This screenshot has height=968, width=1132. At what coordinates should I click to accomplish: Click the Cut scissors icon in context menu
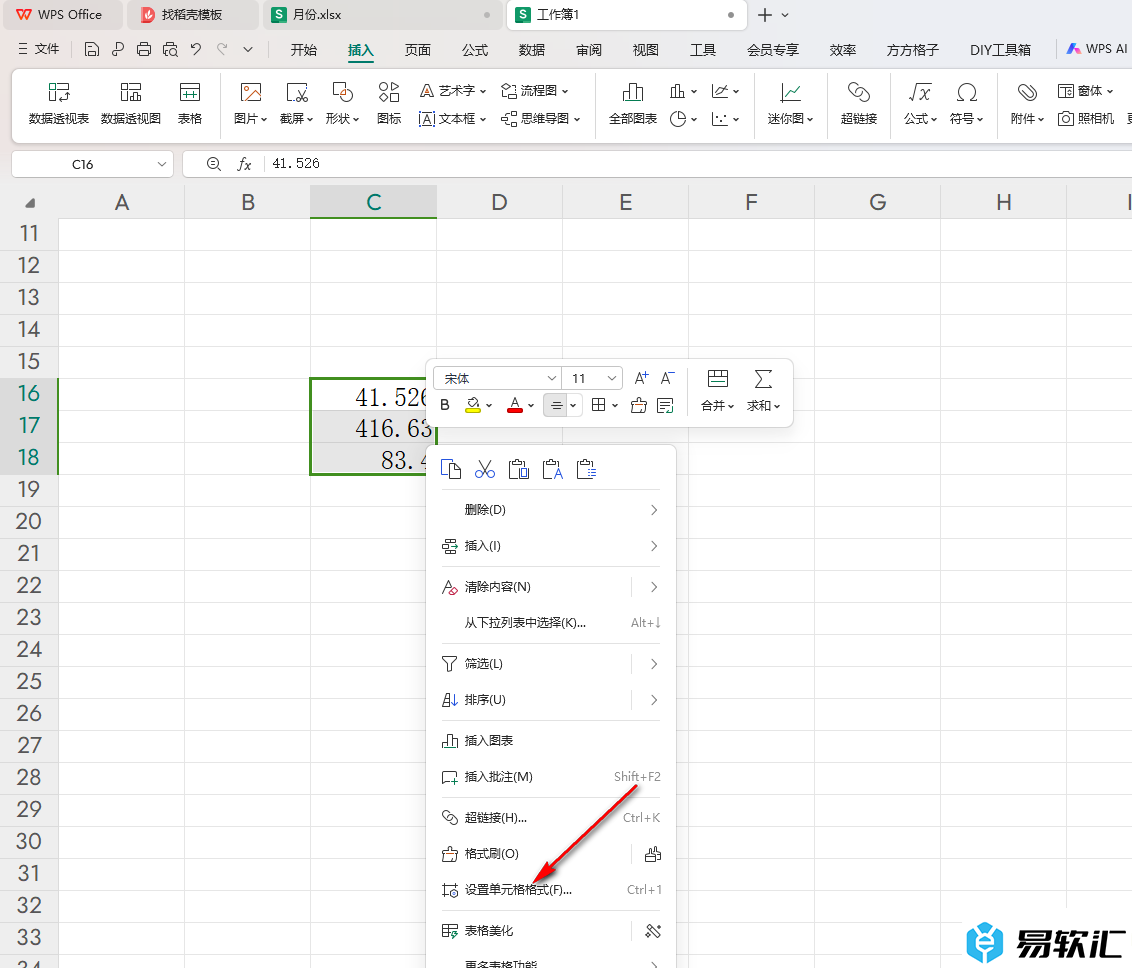point(485,469)
